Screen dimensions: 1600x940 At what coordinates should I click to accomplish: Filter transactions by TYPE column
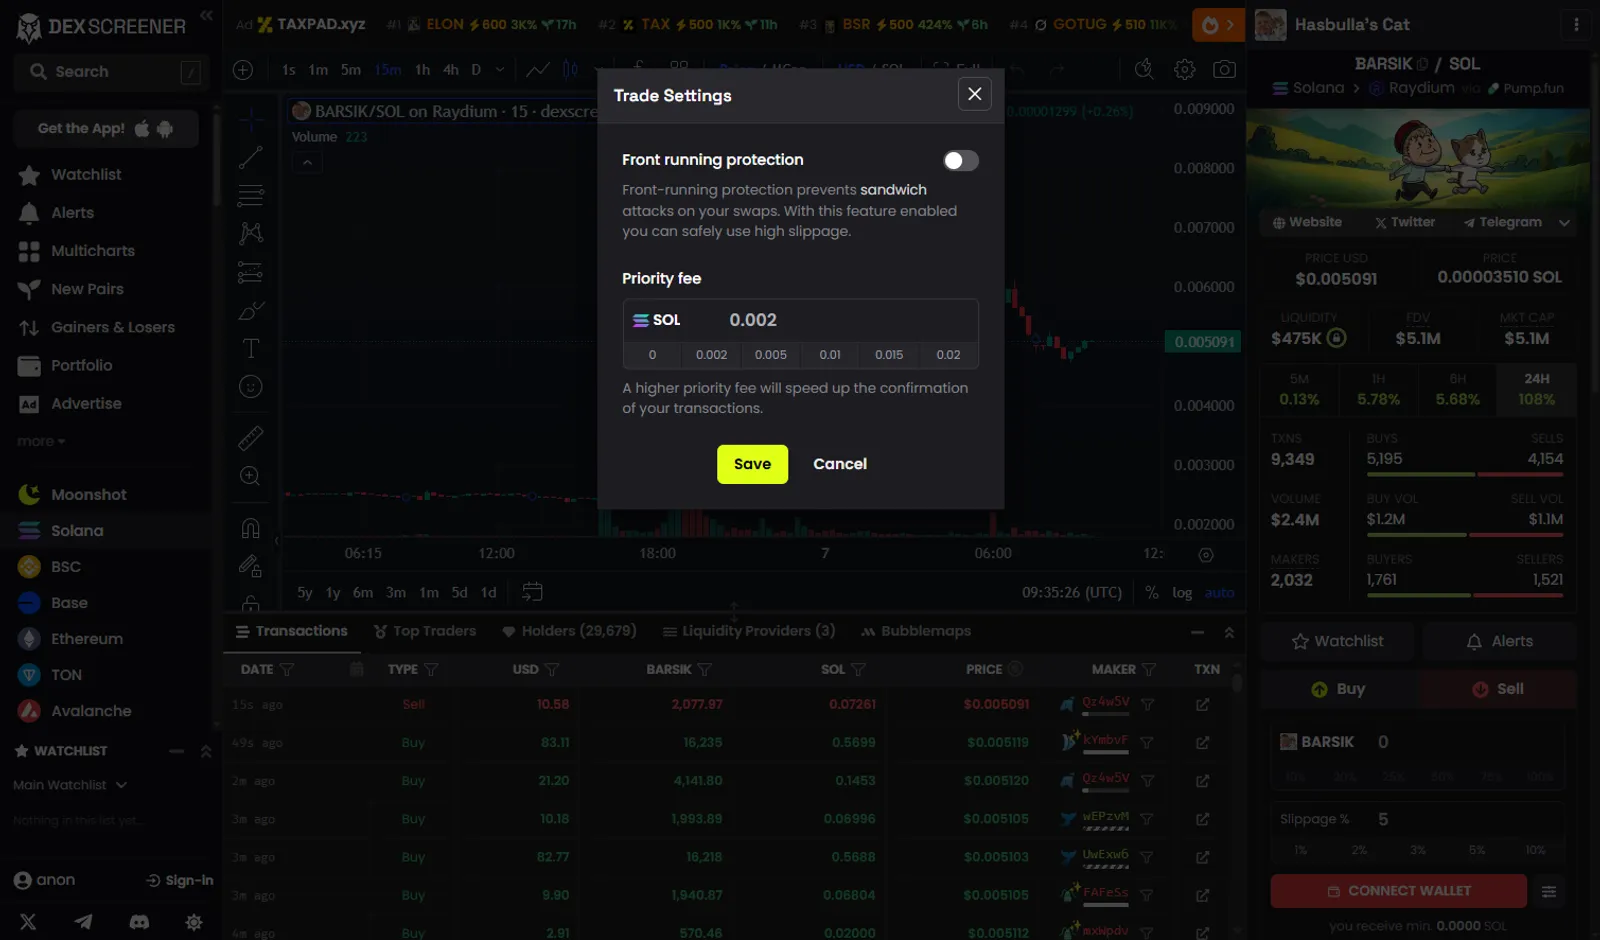[431, 670]
